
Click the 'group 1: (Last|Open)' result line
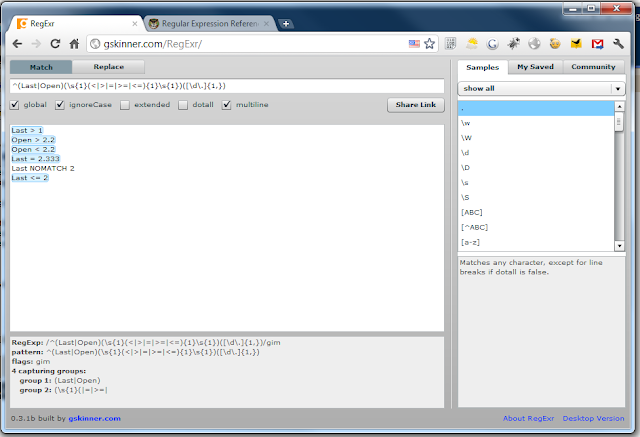[60, 380]
